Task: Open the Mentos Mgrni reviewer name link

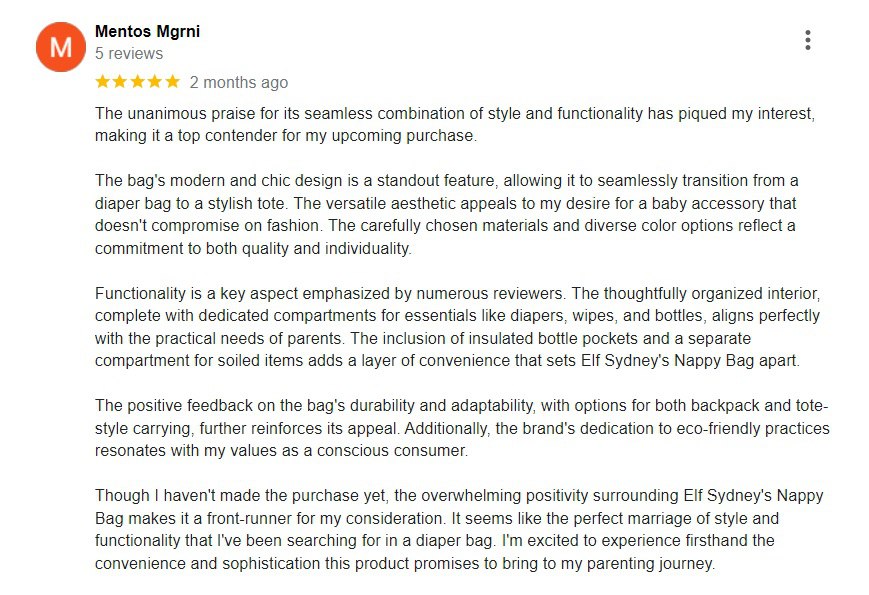Action: (147, 31)
